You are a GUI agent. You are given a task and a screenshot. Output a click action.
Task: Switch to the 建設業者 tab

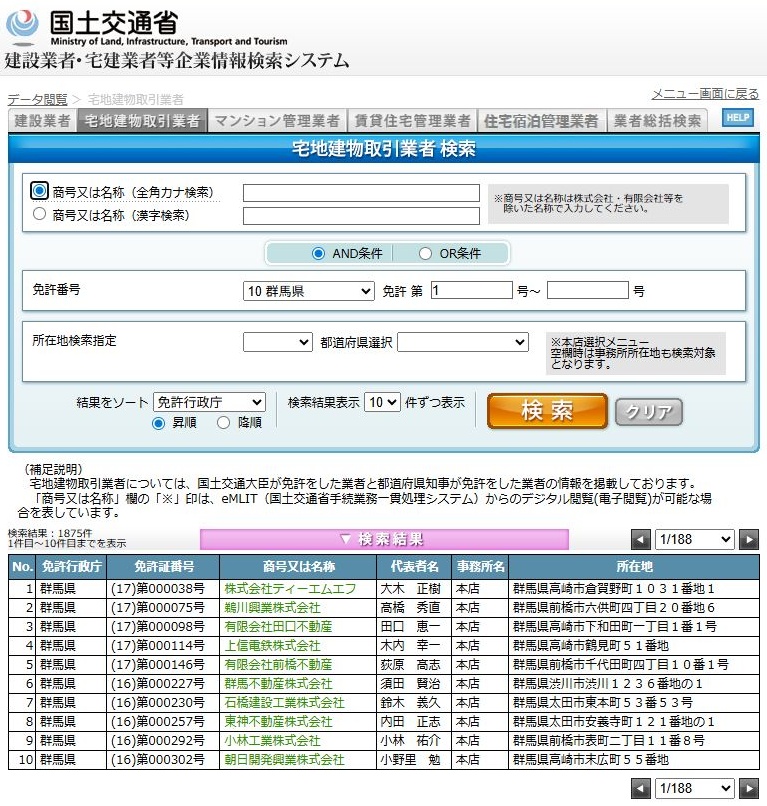(x=42, y=121)
